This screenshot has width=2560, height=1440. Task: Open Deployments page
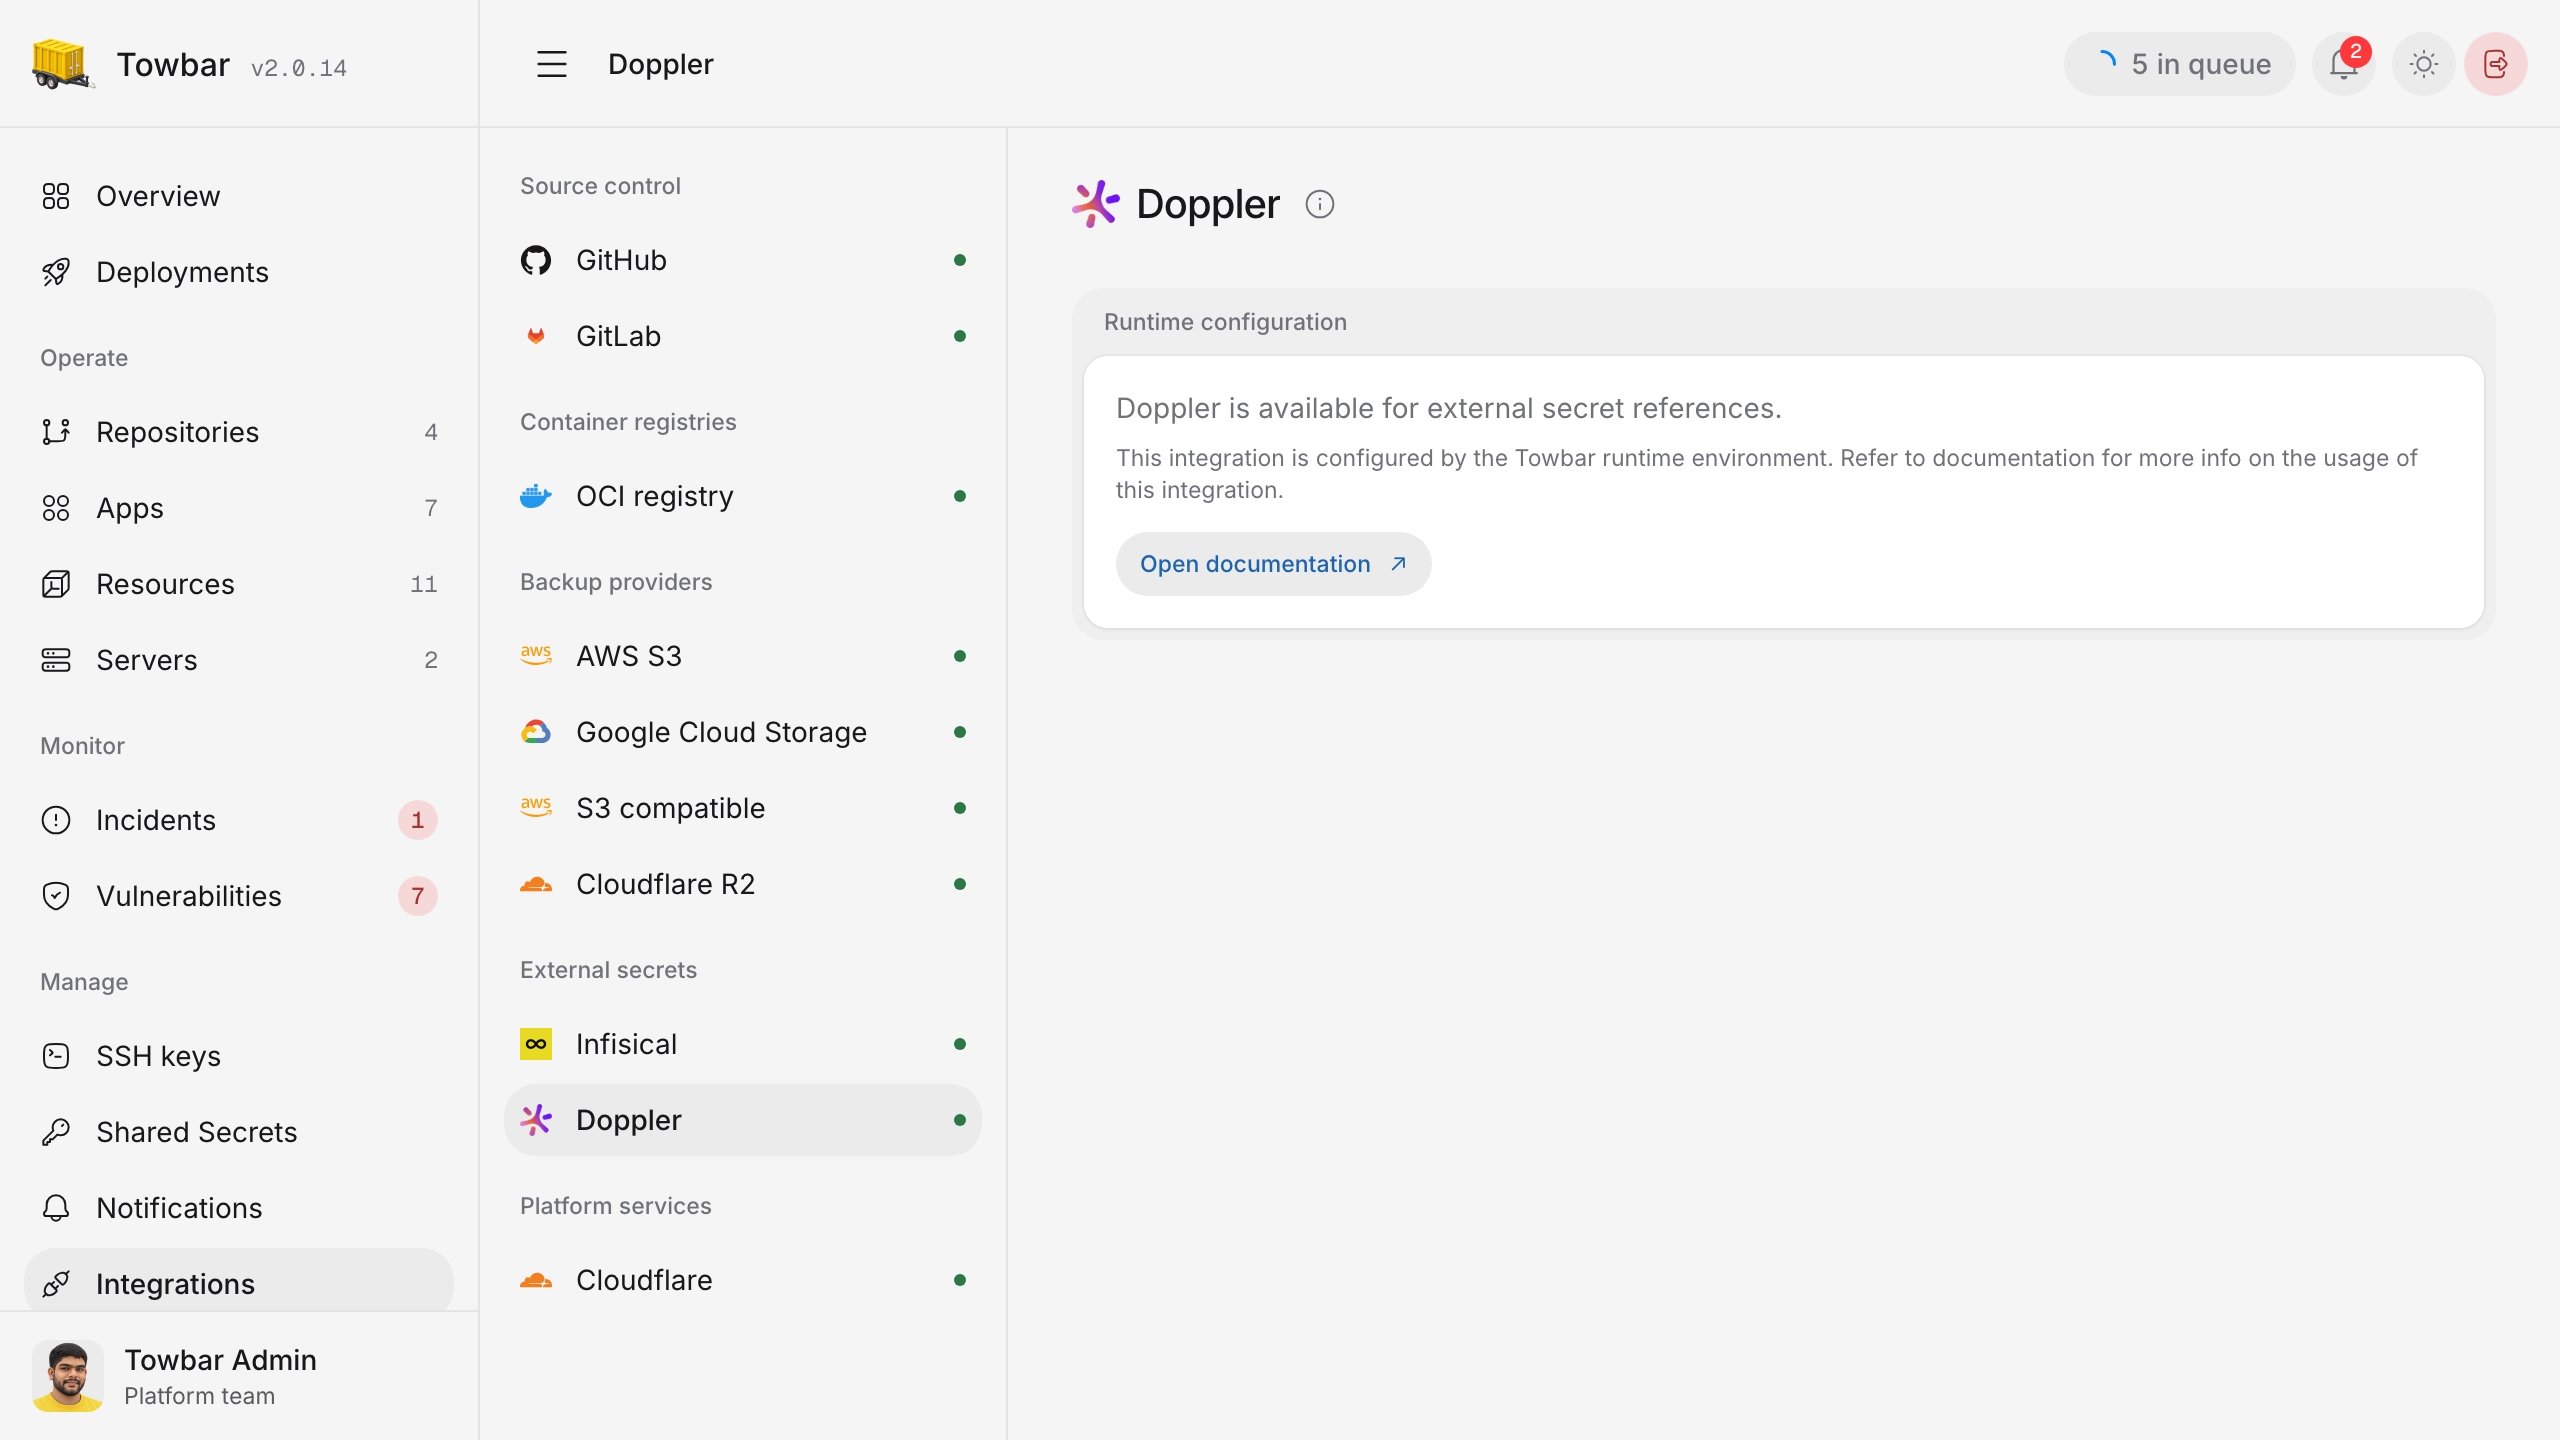(238, 272)
